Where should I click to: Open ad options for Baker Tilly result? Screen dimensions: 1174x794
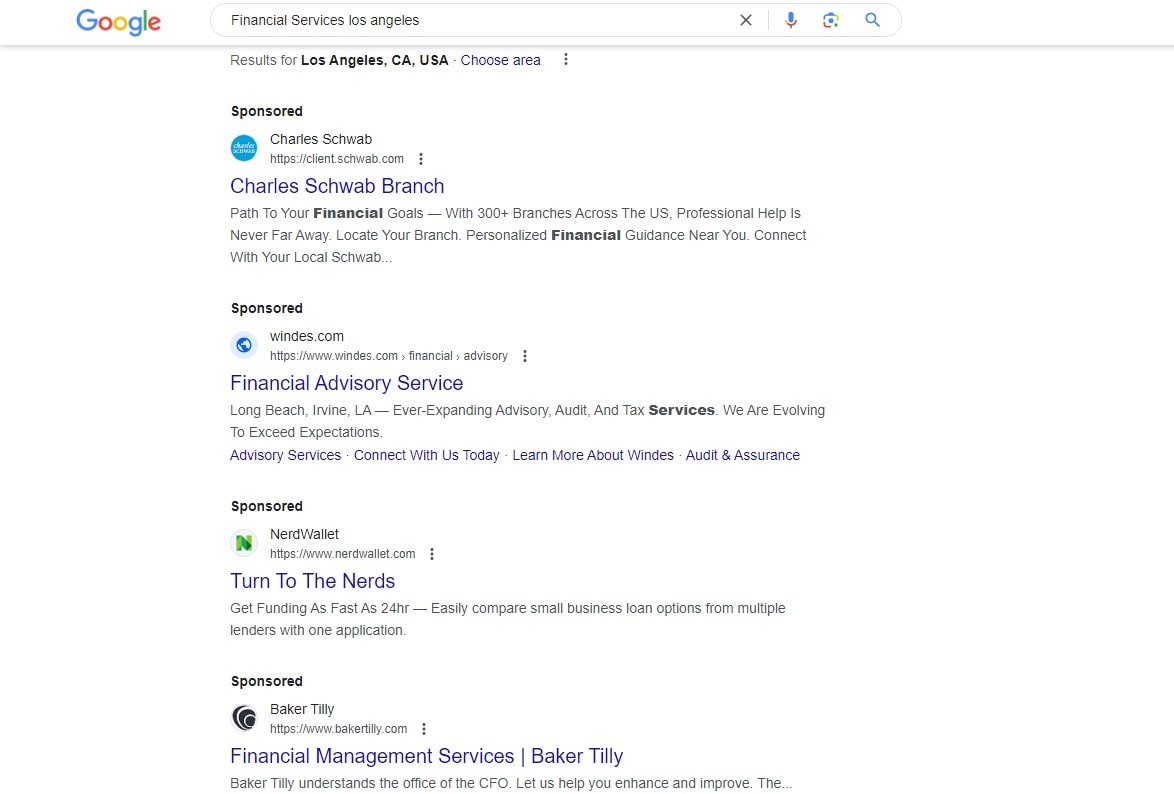tap(424, 729)
